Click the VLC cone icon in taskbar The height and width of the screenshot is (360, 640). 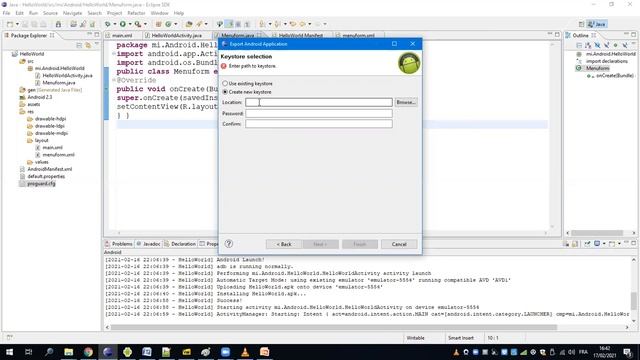point(245,352)
